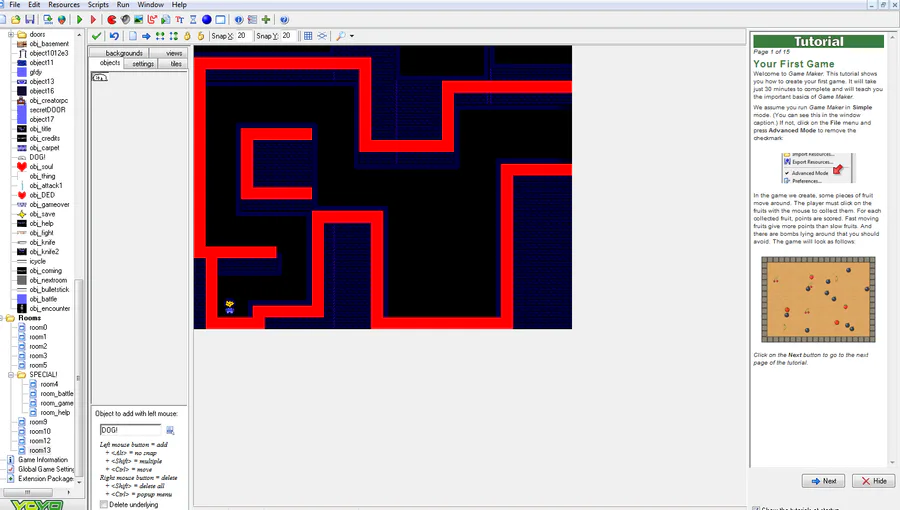Image resolution: width=900 pixels, height=510 pixels.
Task: Undo the last room change
Action: point(114,36)
